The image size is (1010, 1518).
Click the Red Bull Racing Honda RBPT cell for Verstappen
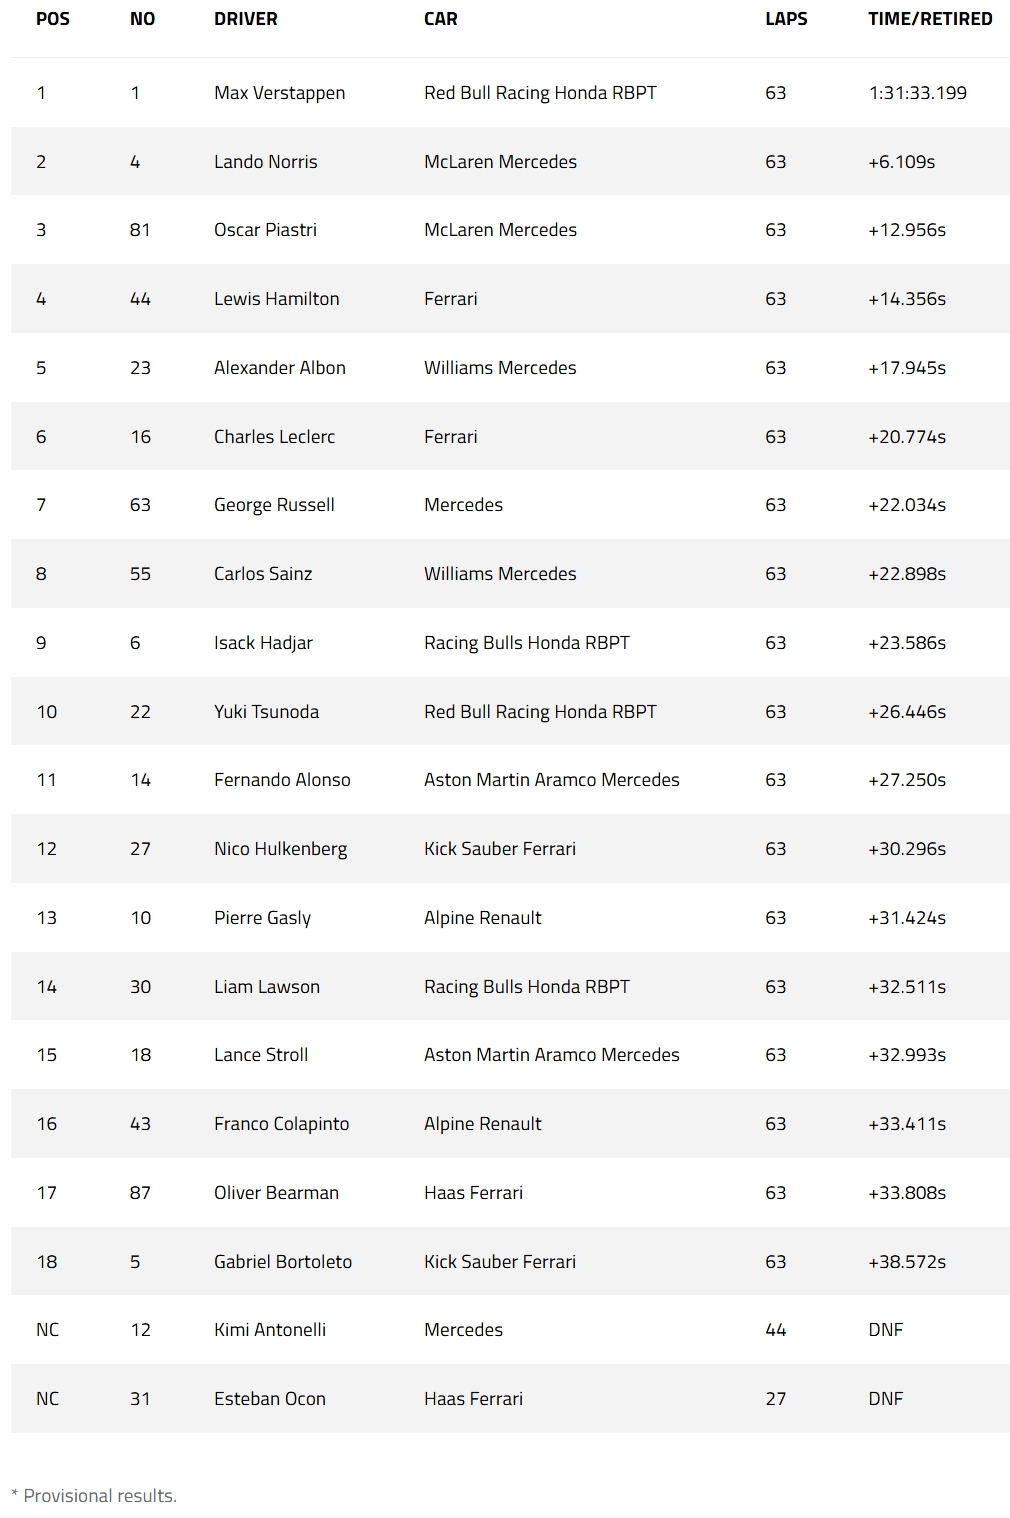[540, 93]
